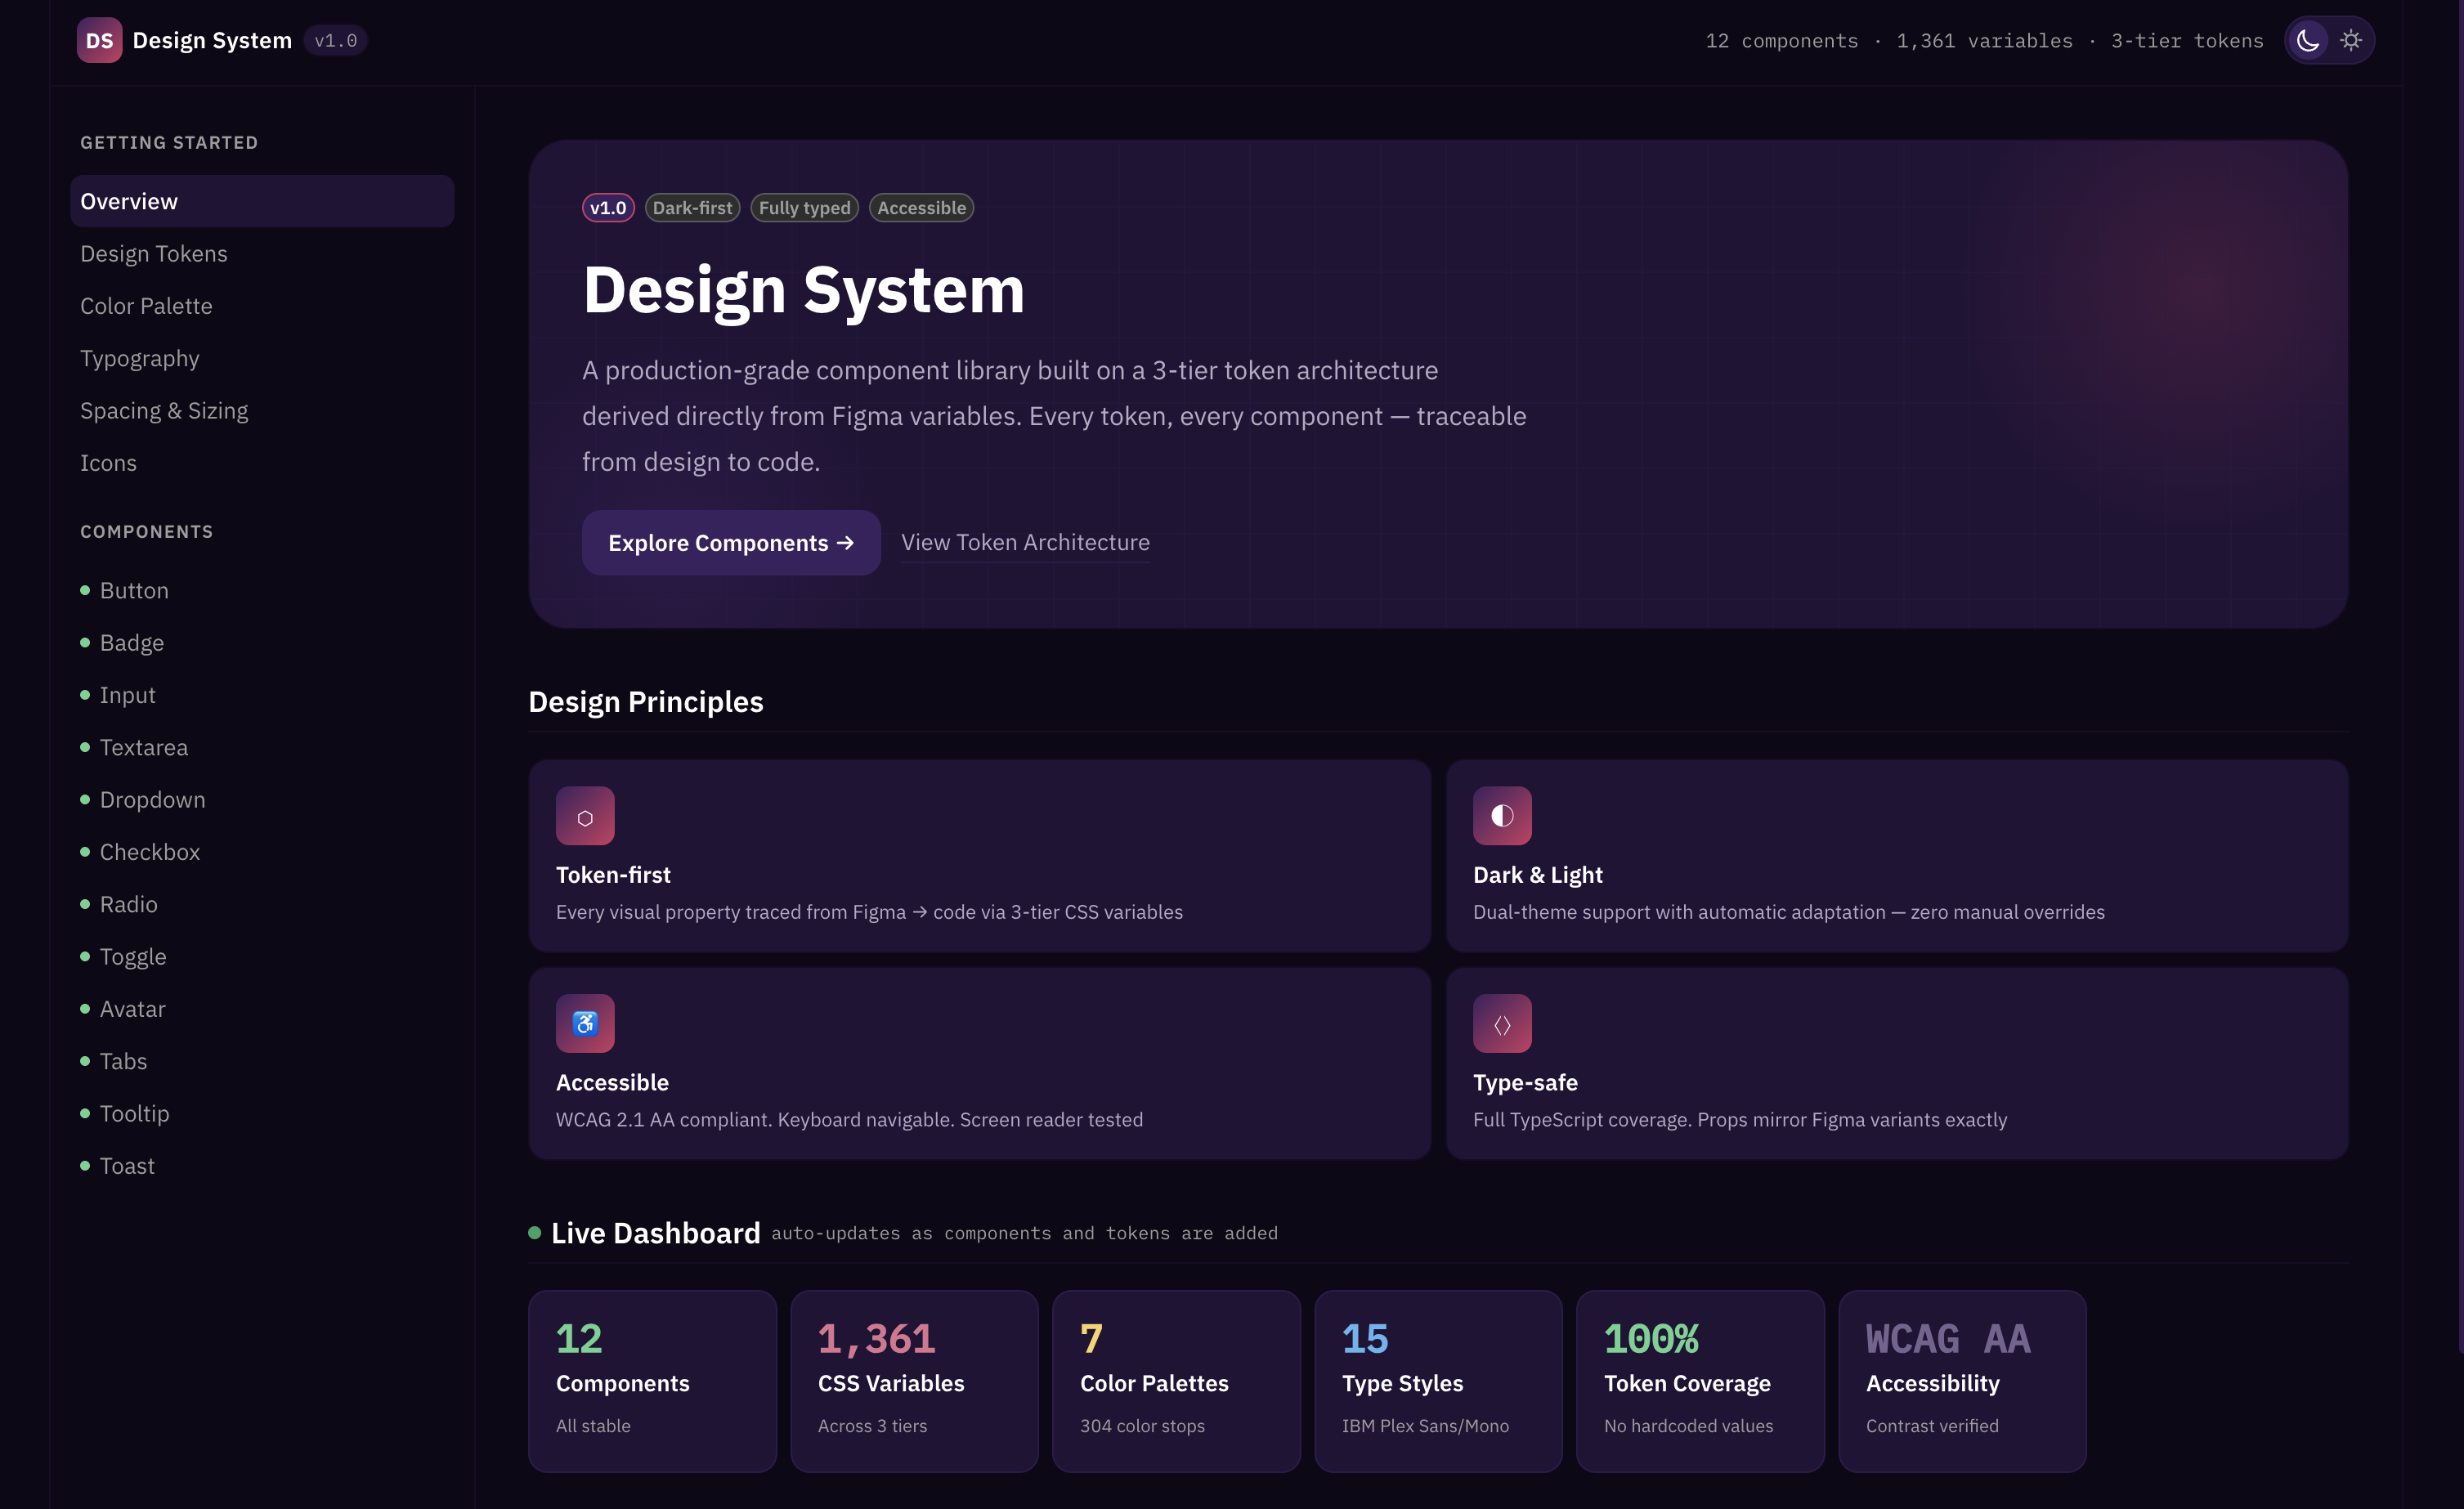Open the Design Tokens page

tap(262, 254)
